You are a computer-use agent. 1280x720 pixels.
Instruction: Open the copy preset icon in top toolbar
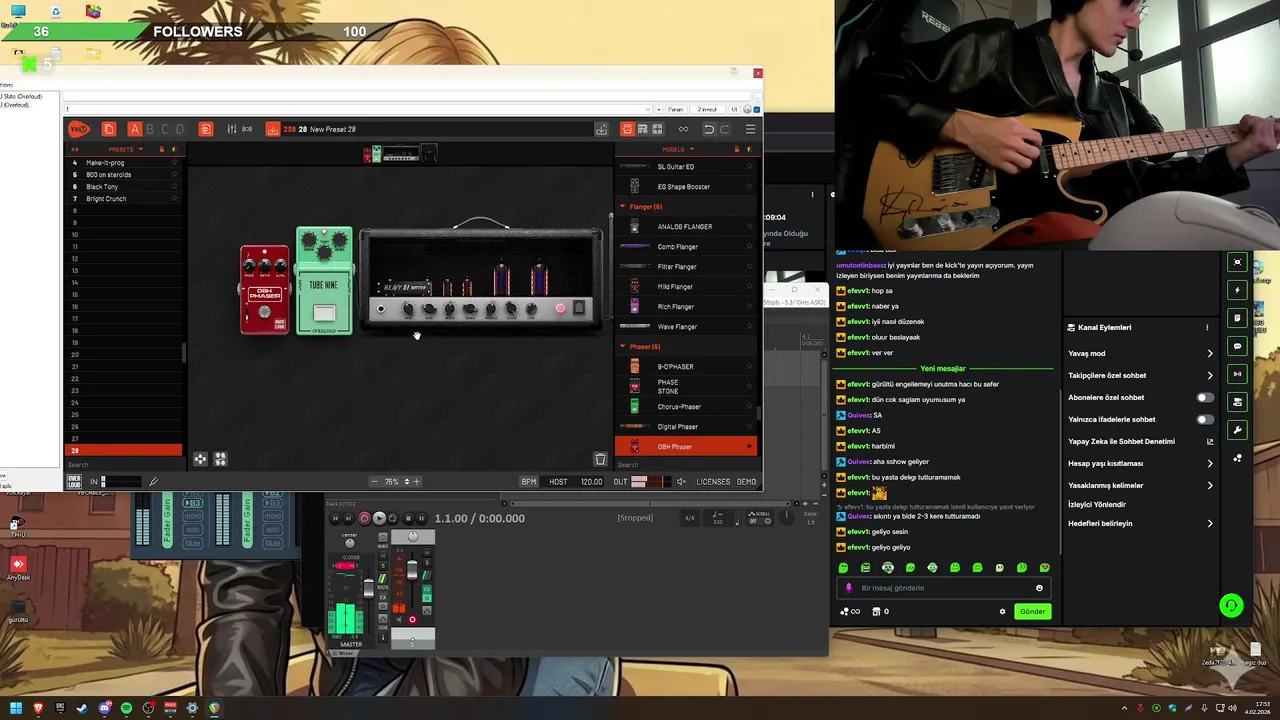109,129
